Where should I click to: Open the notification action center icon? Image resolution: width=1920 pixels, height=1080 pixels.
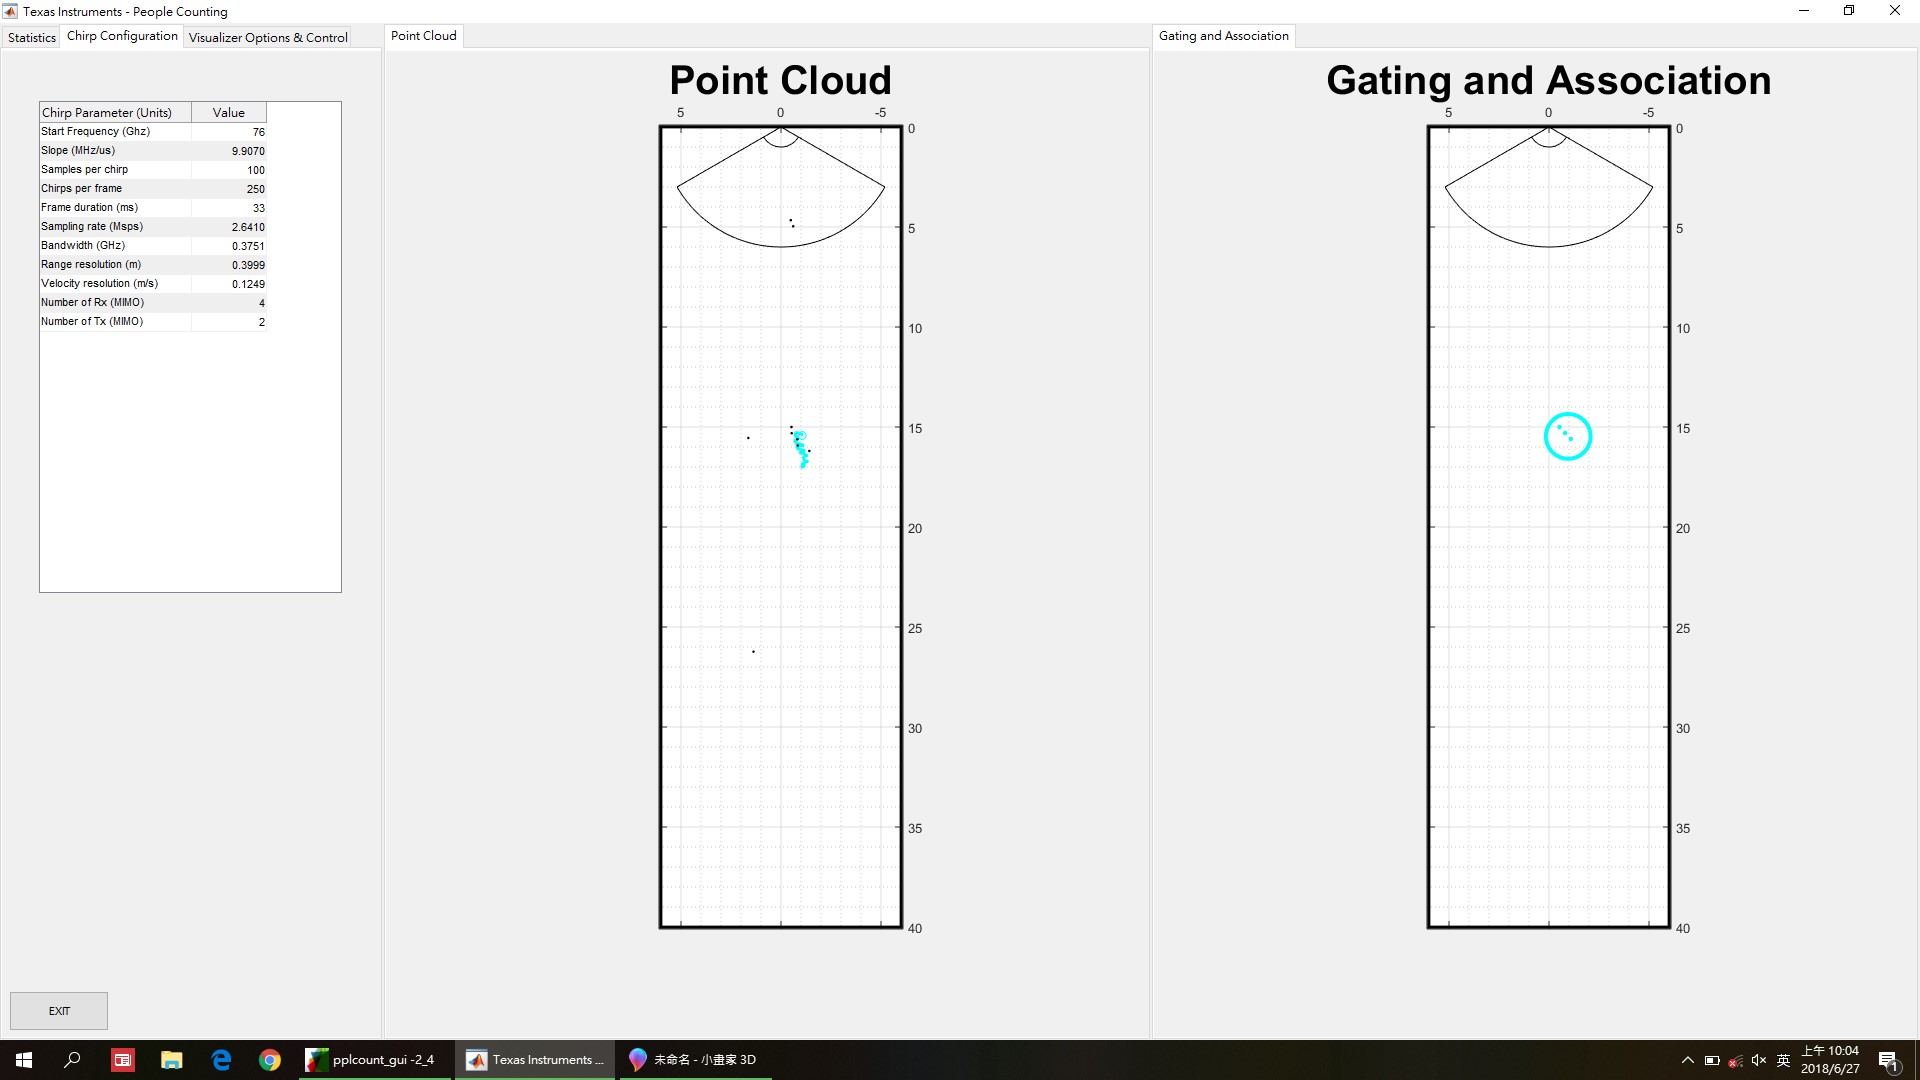click(1888, 1061)
